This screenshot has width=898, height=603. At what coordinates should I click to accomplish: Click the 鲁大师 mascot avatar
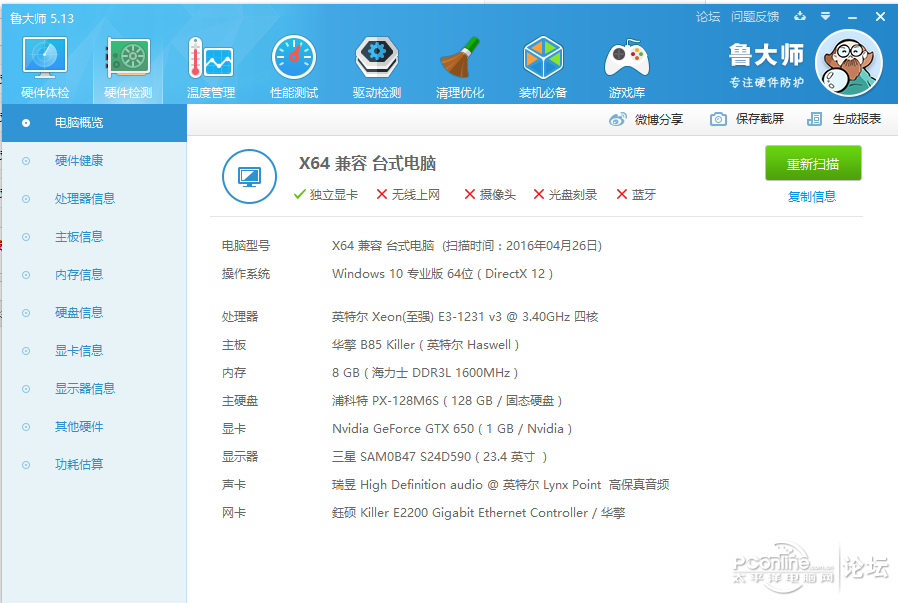tap(849, 63)
